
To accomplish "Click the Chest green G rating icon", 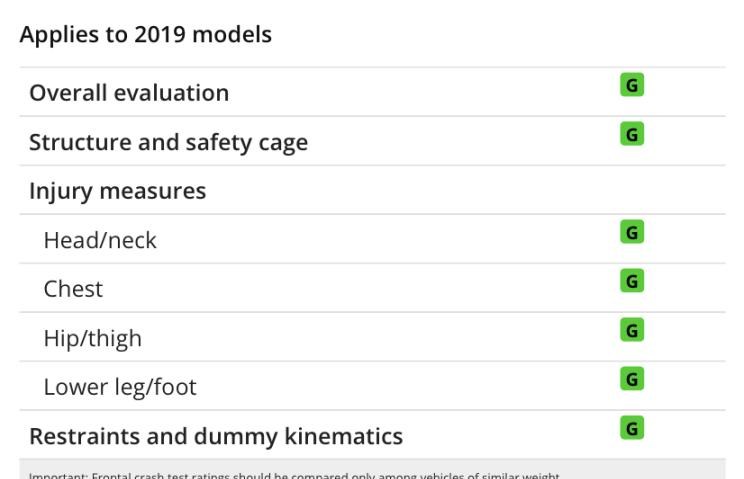I will 632,281.
